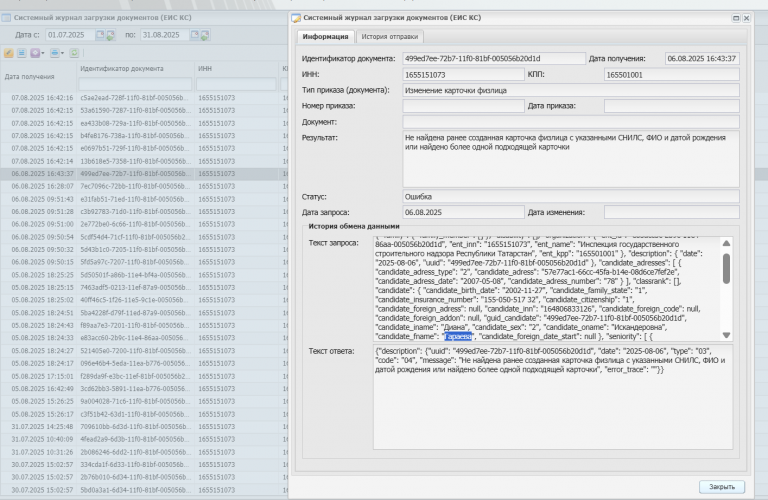Select row with ID 3cd62bb3-5891-11ea-b776

pos(144,389)
